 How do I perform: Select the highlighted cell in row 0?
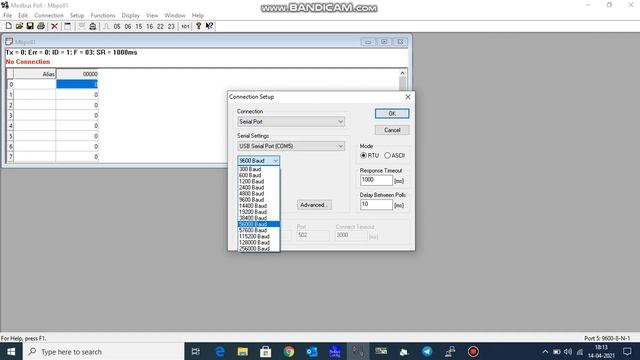[77, 84]
